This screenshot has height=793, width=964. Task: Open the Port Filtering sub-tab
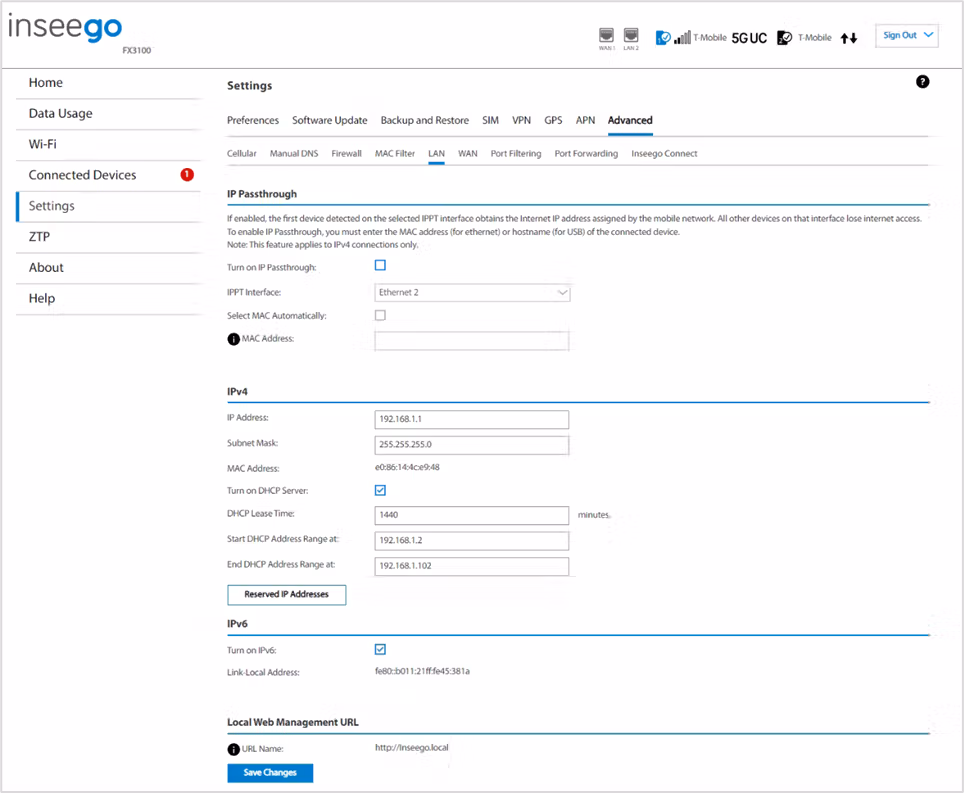click(516, 154)
